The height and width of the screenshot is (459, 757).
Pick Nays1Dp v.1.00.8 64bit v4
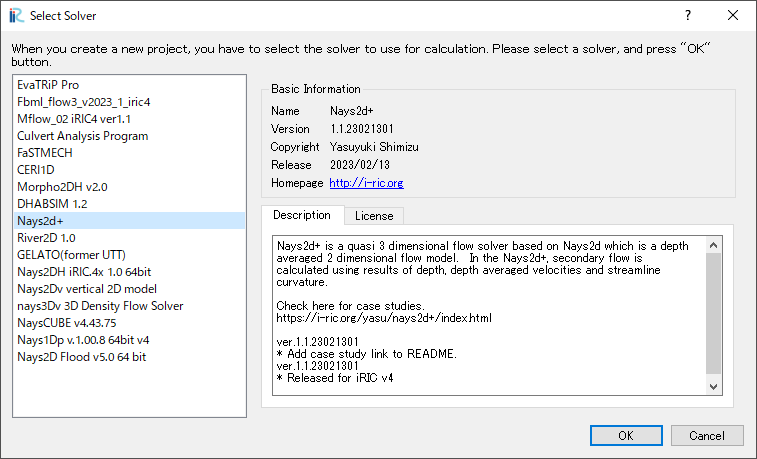(129, 340)
